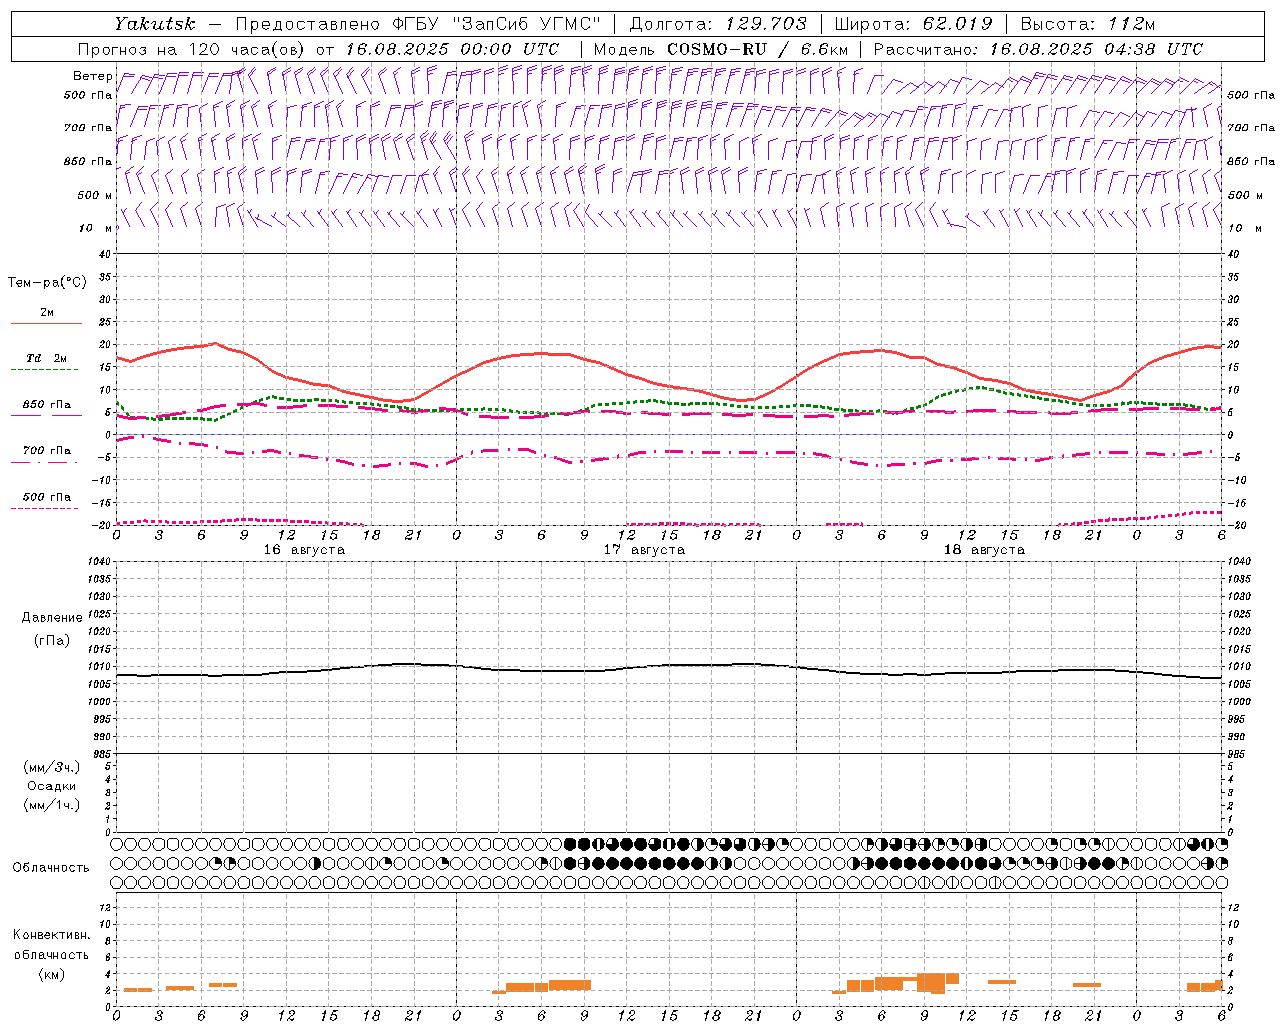Click the 'Предоставлено ФГБУ "ЗапСиб УГМС"' provider text

pos(418,24)
